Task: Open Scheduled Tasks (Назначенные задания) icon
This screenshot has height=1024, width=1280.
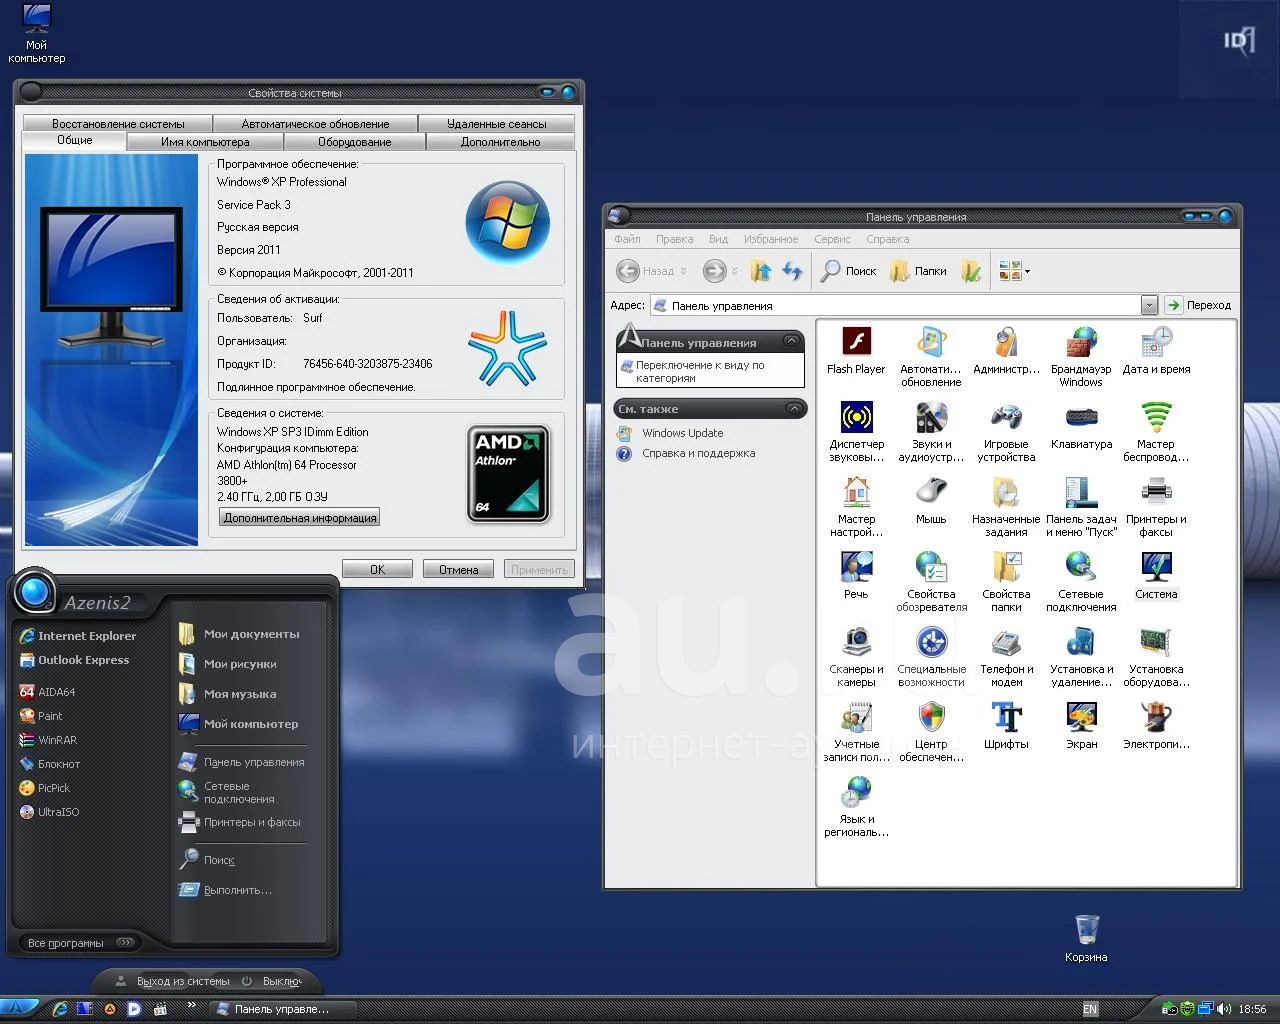Action: (1006, 506)
